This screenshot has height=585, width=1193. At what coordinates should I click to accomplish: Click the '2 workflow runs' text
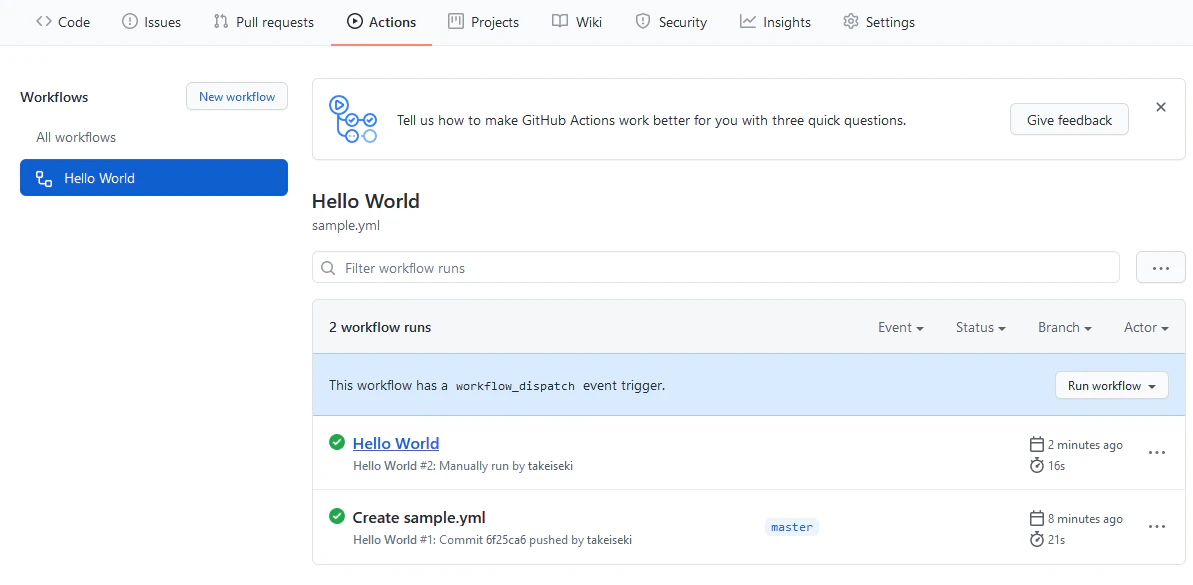(x=380, y=328)
